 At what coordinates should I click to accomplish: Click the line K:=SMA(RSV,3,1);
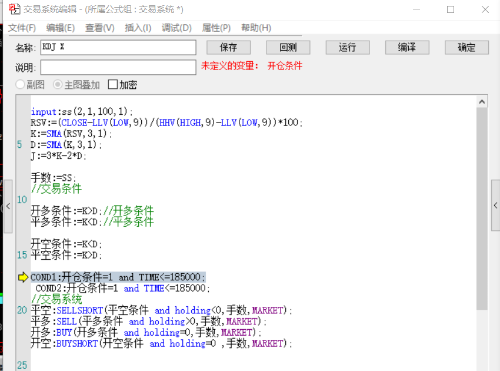[71, 133]
